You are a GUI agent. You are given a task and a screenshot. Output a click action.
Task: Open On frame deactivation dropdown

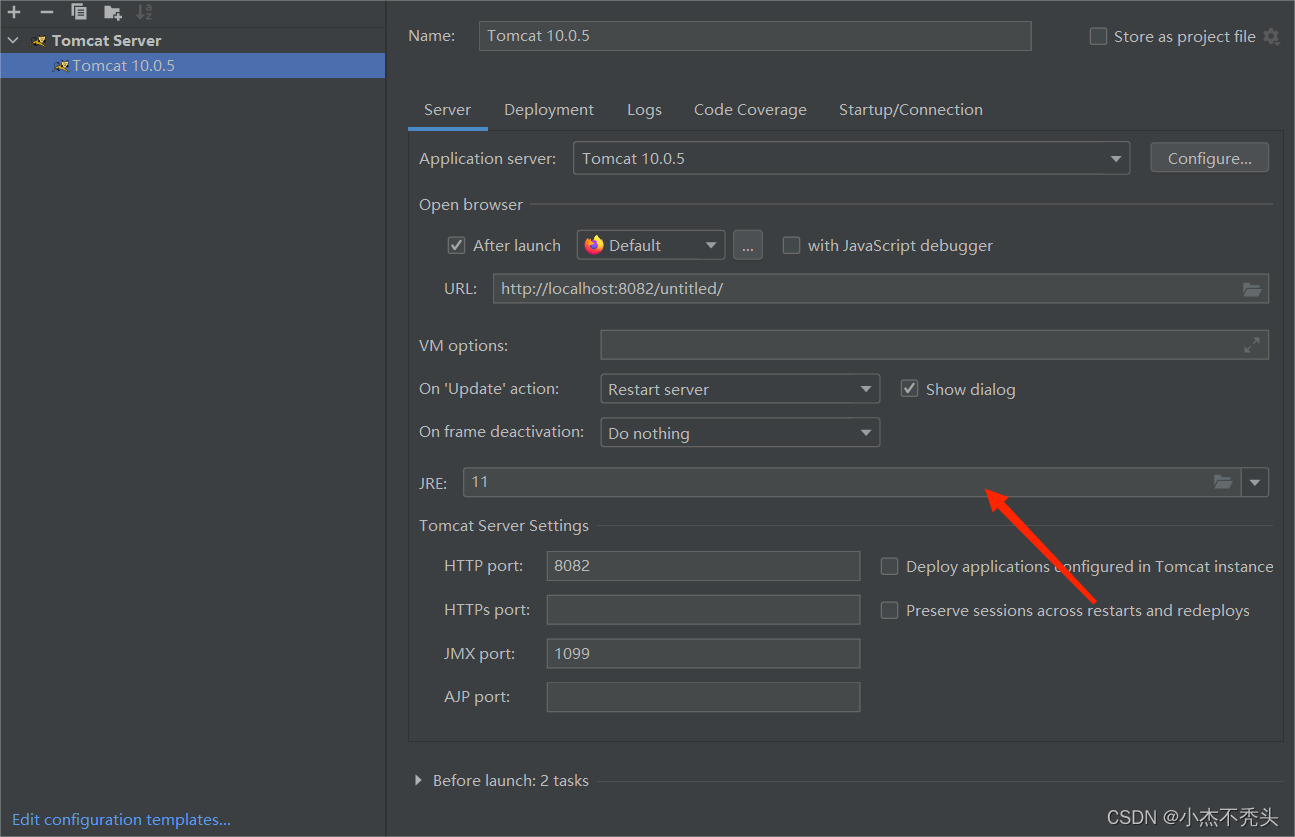point(740,433)
